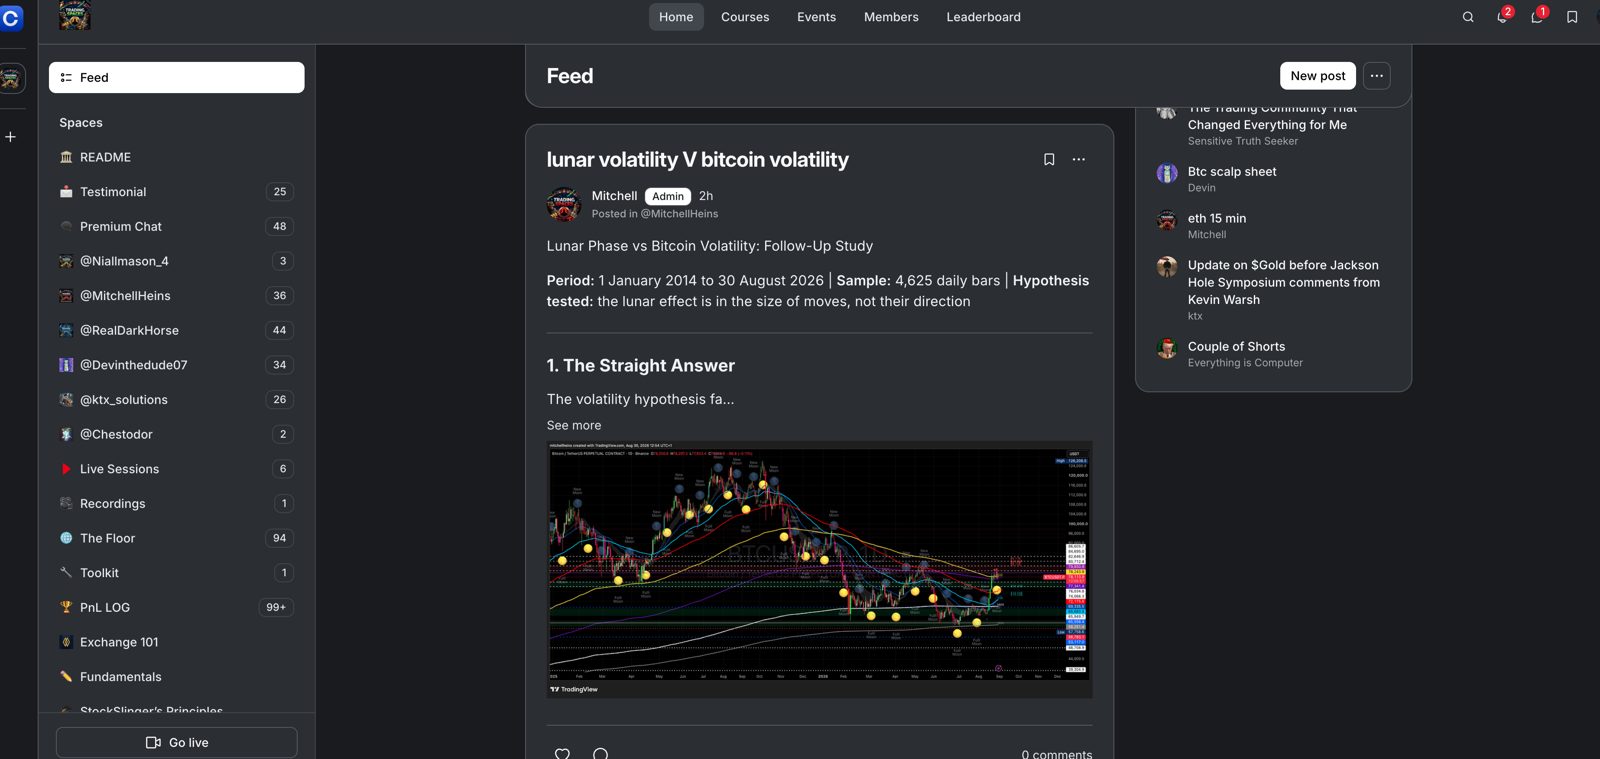Open messages icon with 1 badge
This screenshot has height=759, width=1600.
point(1538,17)
